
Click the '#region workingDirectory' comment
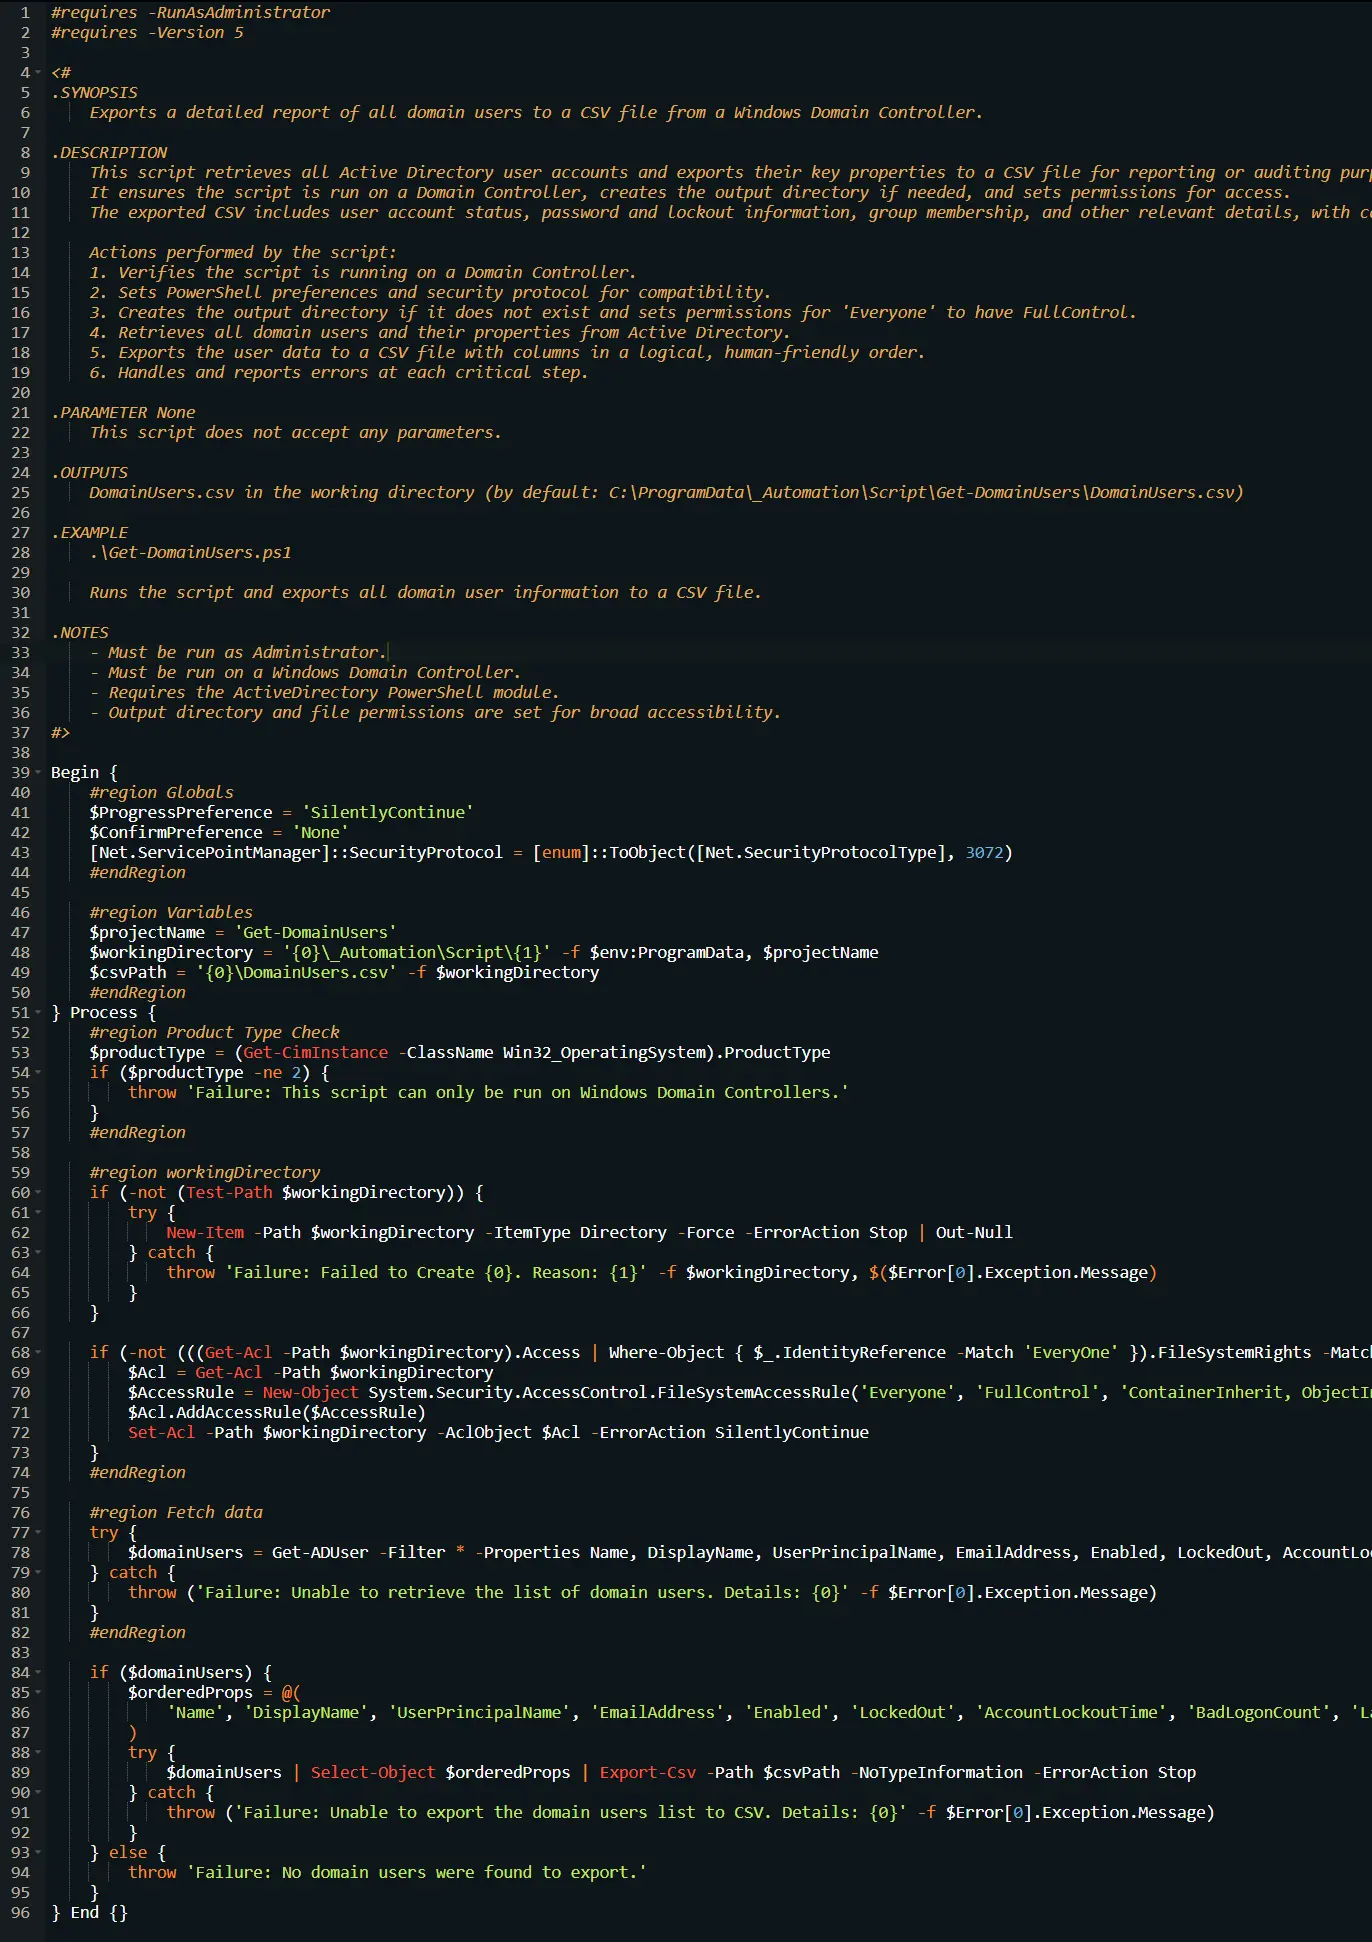coord(205,1172)
